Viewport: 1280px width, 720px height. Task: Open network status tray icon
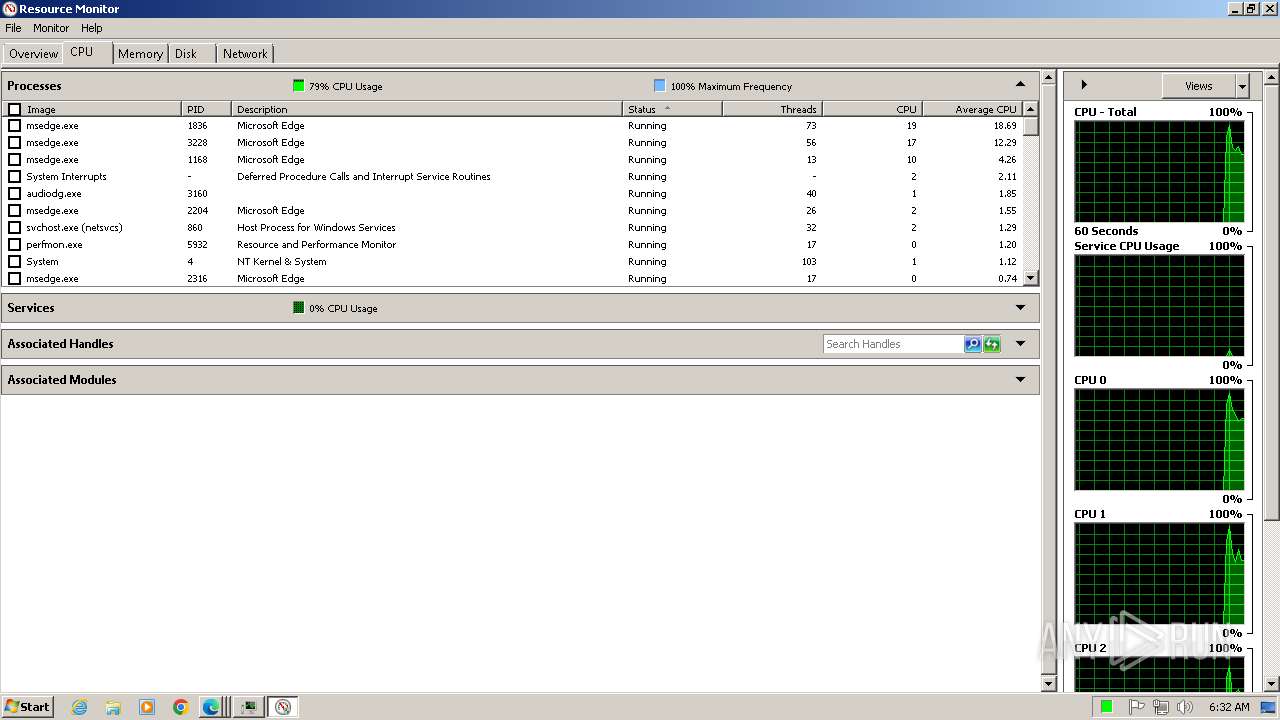[x=1160, y=707]
